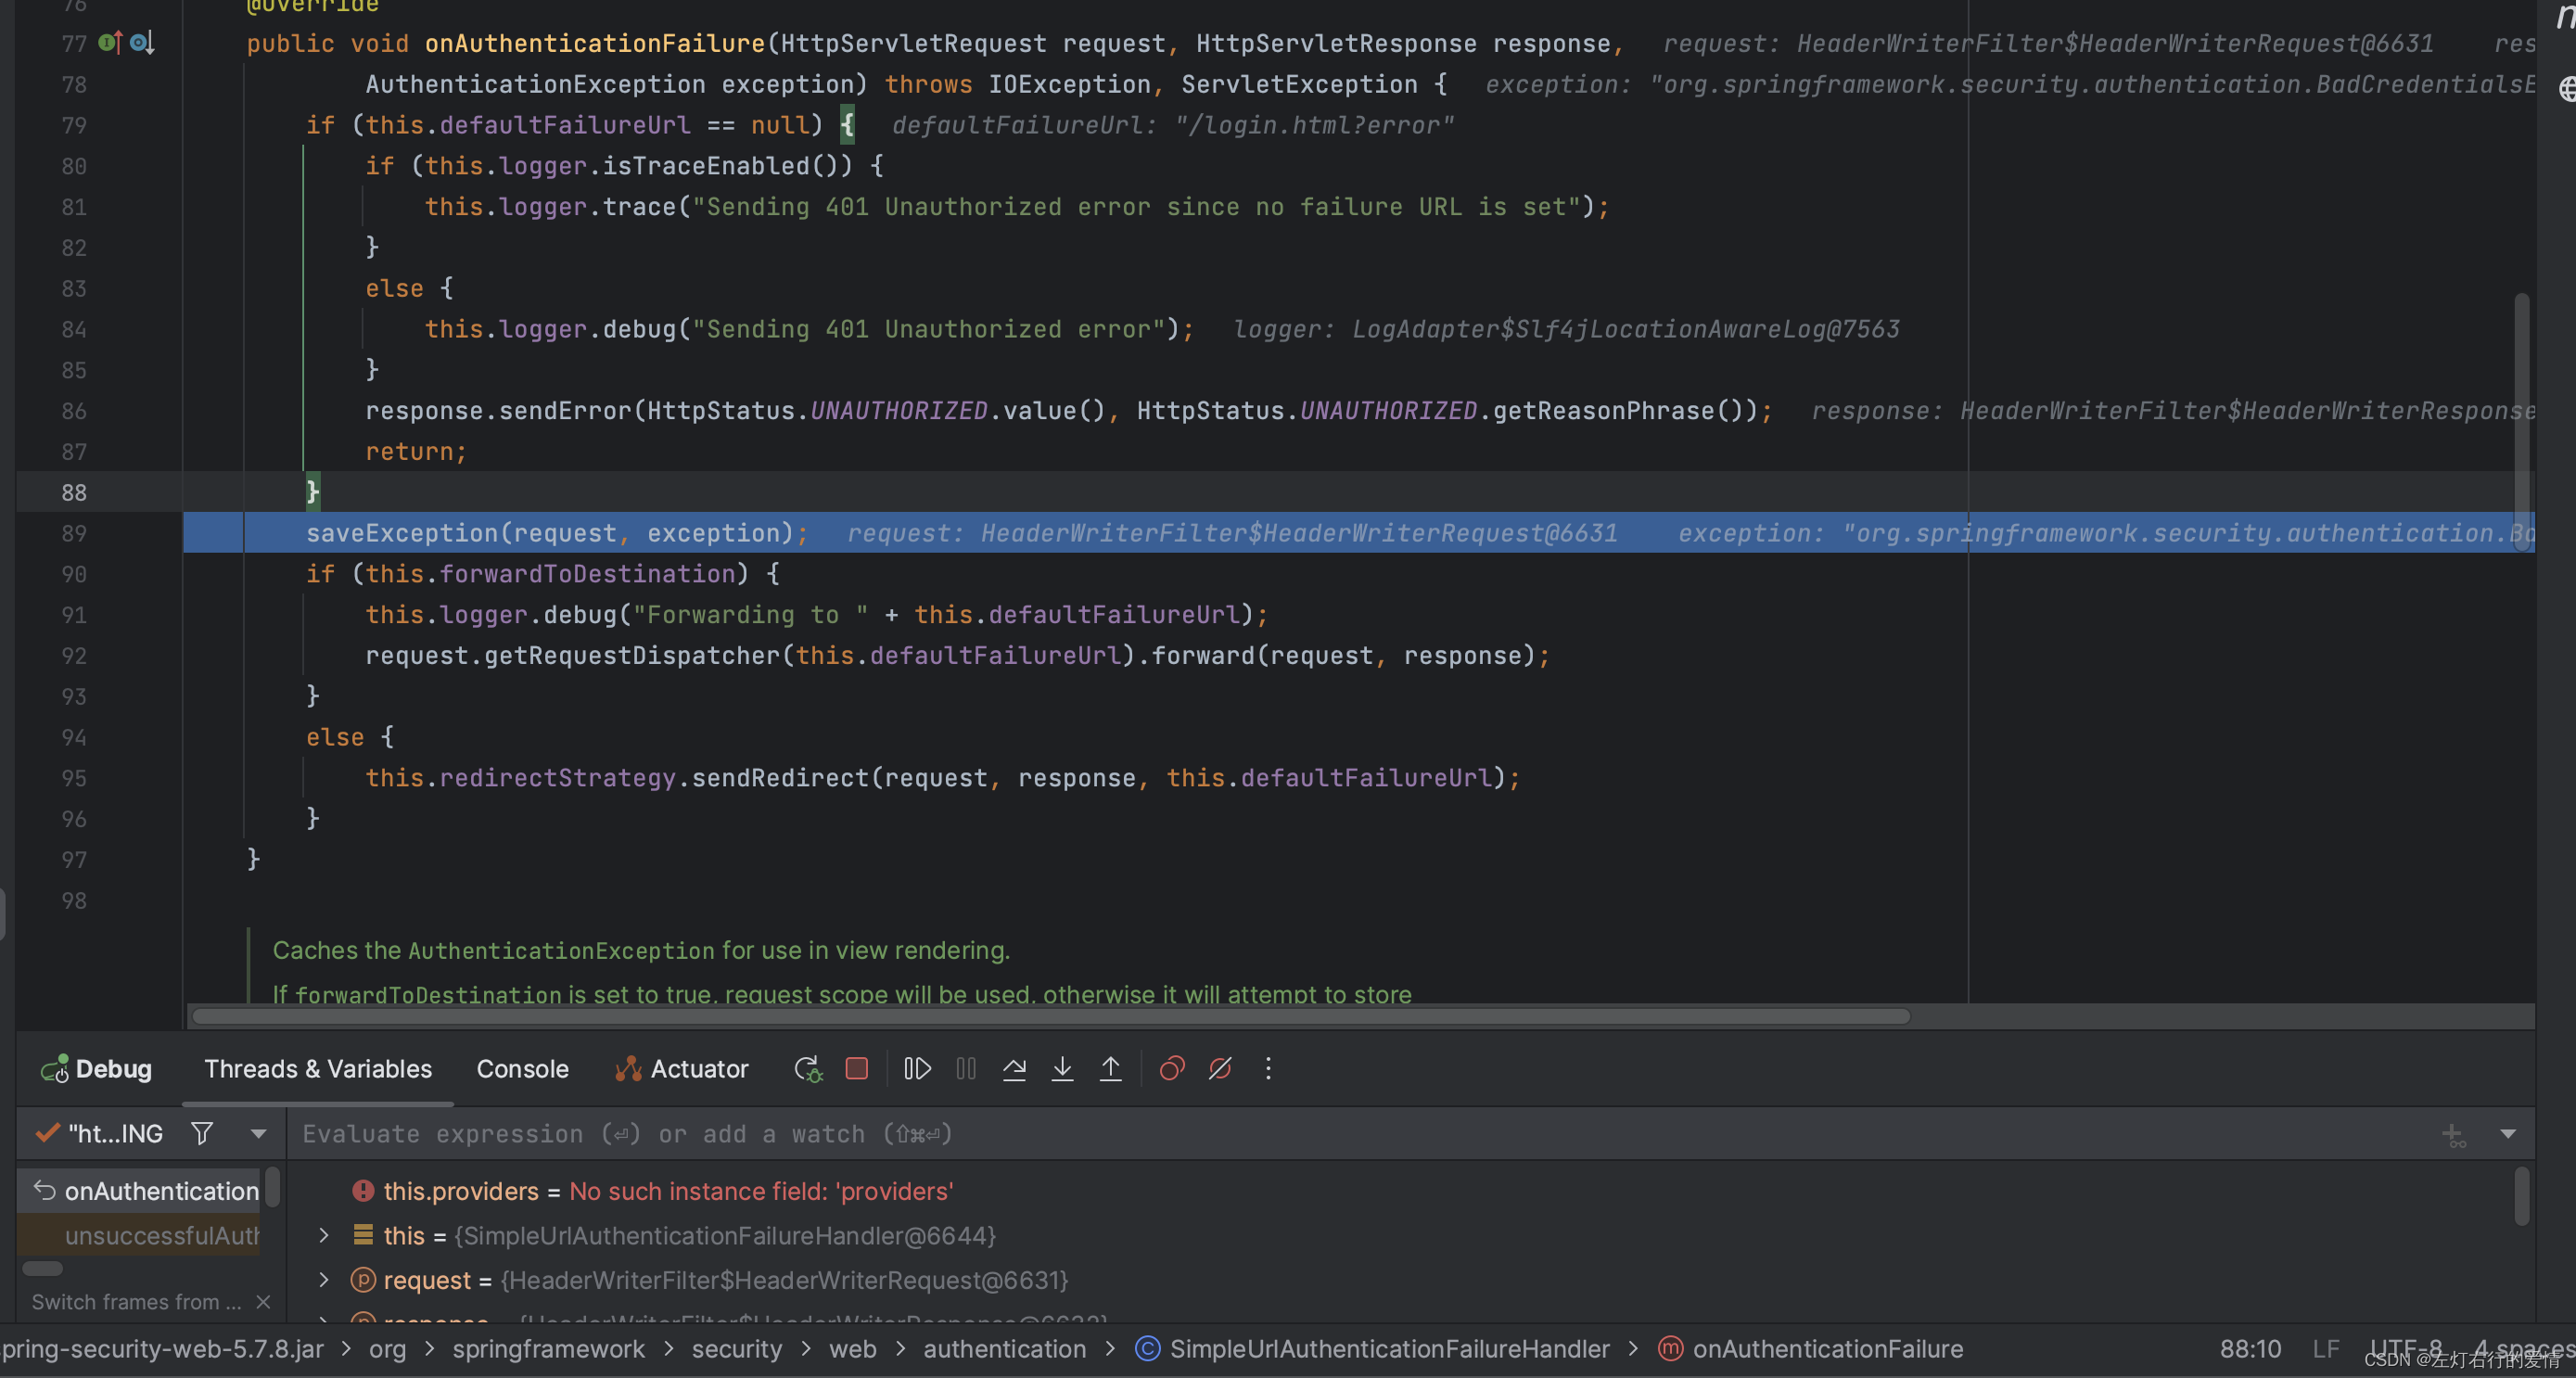Open the springframework breadcrumb
Image resolution: width=2576 pixels, height=1378 pixels.
coord(548,1349)
